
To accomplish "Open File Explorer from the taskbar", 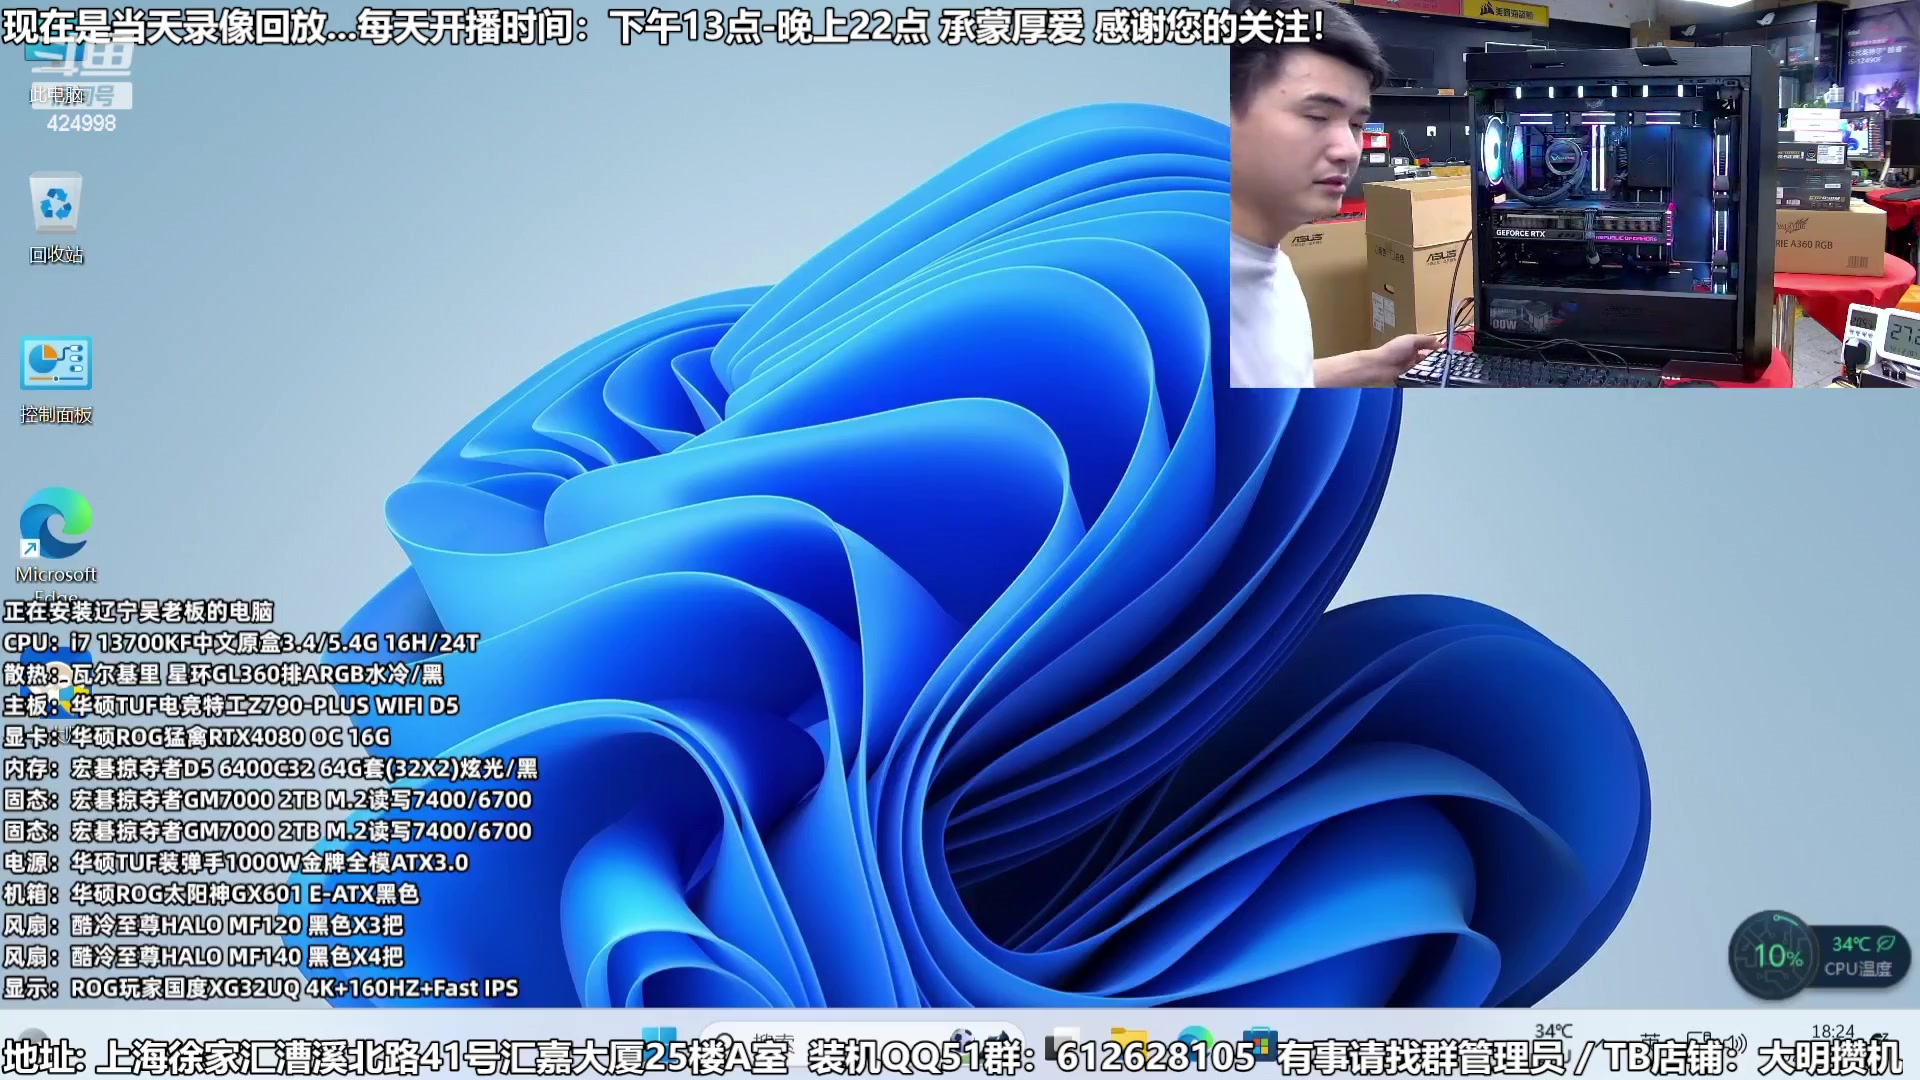I will (x=1129, y=1042).
